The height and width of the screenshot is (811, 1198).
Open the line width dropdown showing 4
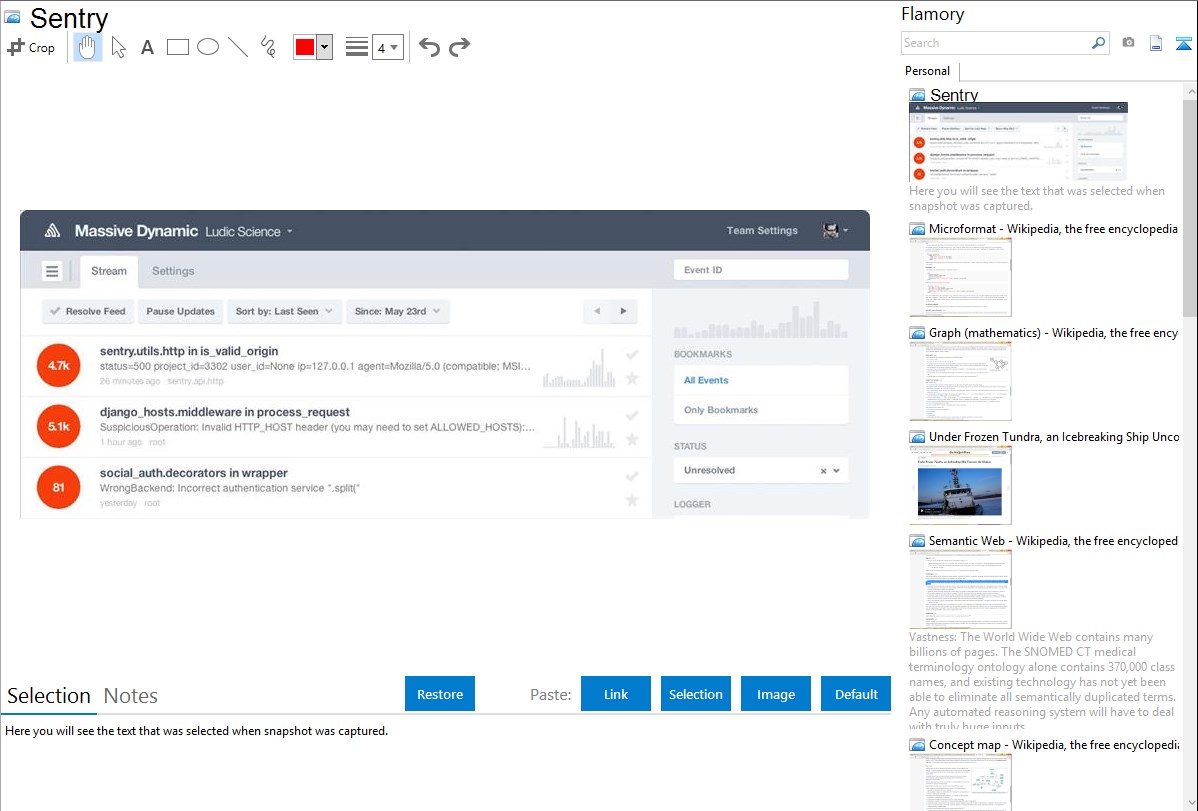click(388, 47)
